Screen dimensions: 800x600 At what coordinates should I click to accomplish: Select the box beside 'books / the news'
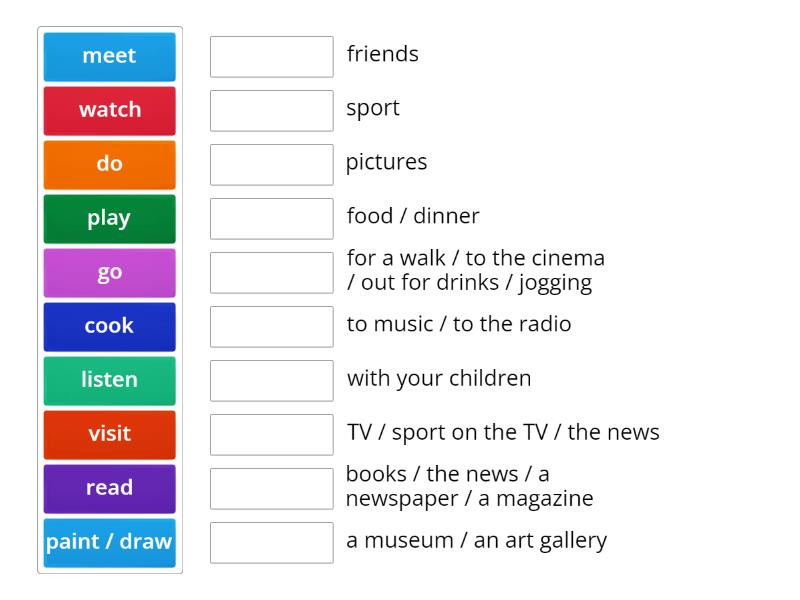[x=271, y=489]
